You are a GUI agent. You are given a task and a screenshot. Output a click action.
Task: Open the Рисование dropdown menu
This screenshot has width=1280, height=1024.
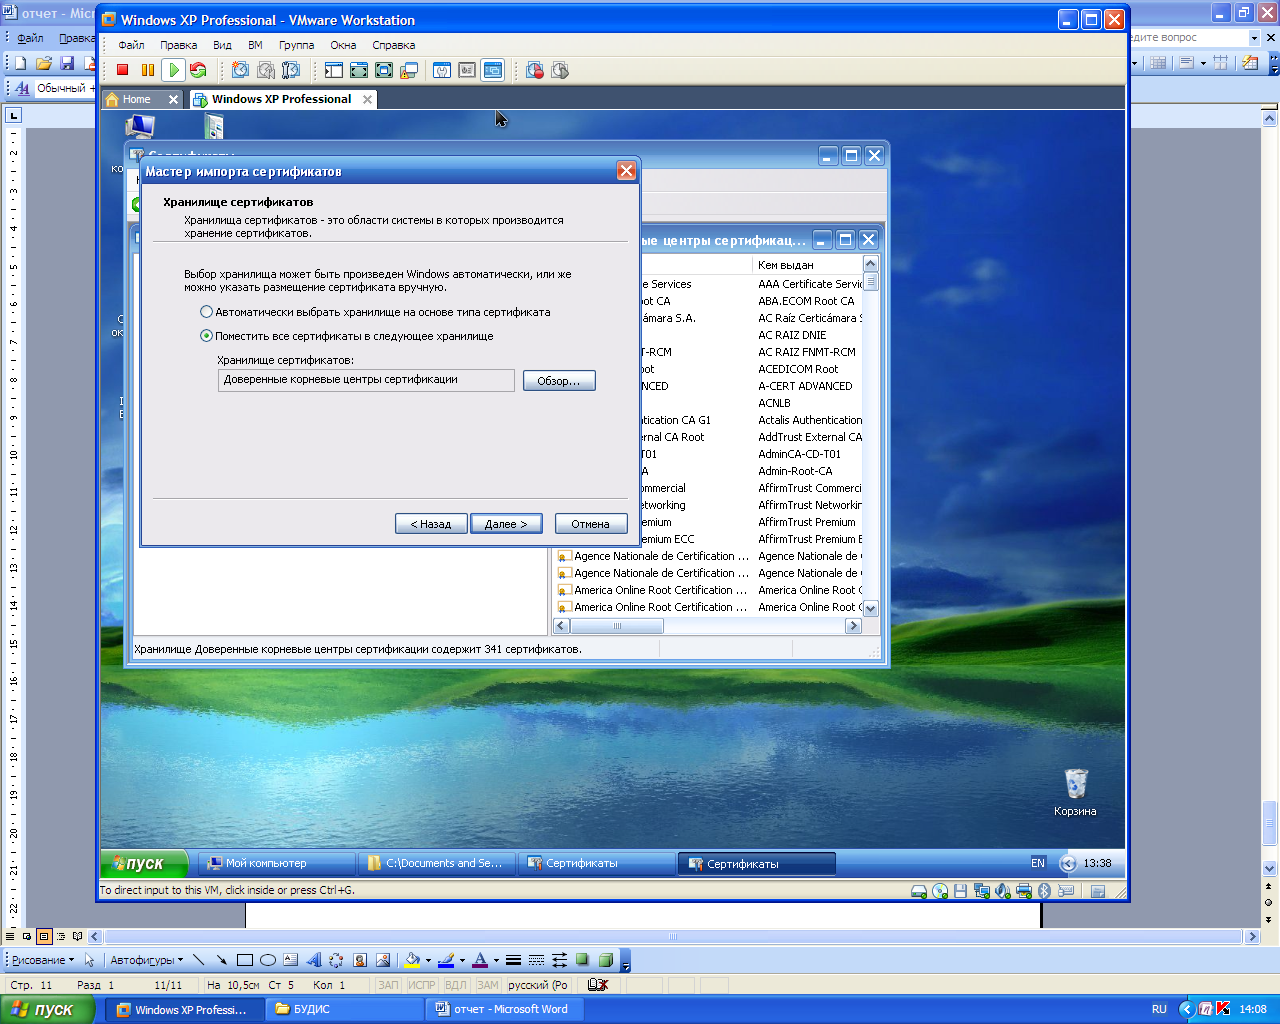coord(43,960)
